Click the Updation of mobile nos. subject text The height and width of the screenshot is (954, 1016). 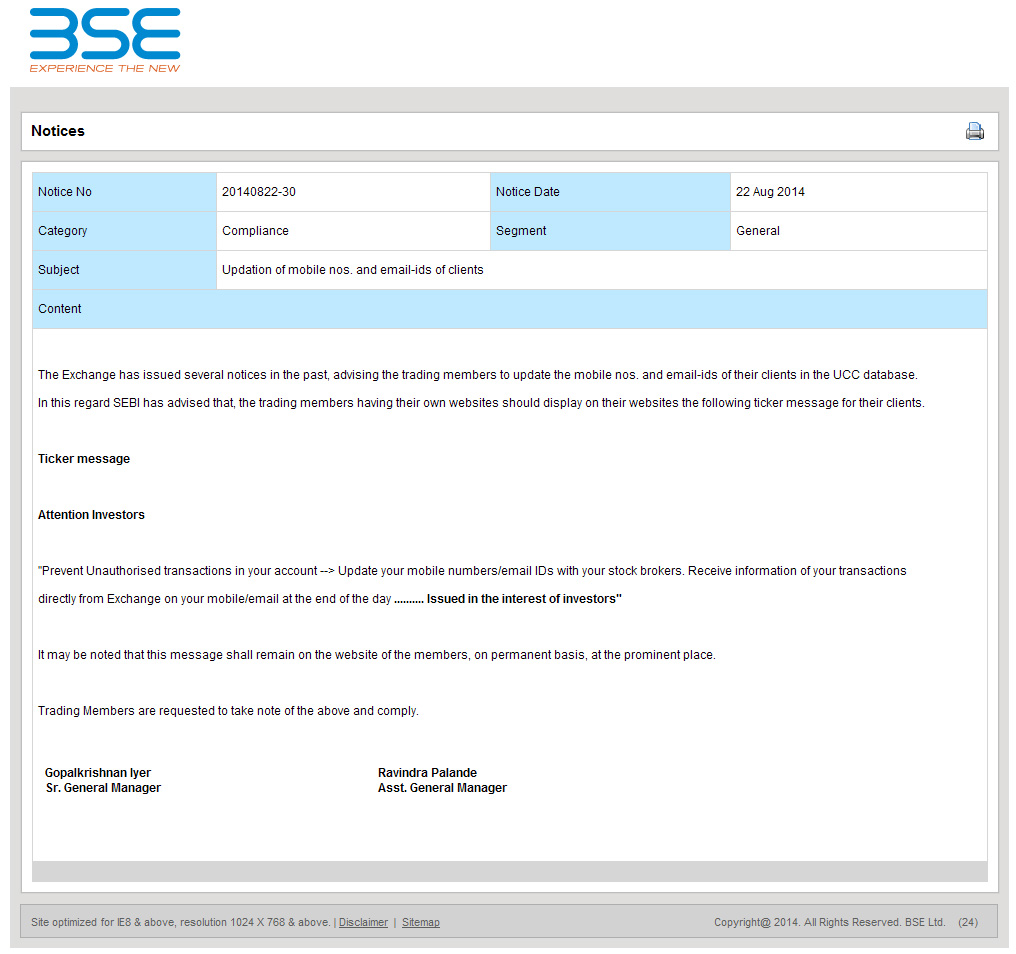(352, 270)
